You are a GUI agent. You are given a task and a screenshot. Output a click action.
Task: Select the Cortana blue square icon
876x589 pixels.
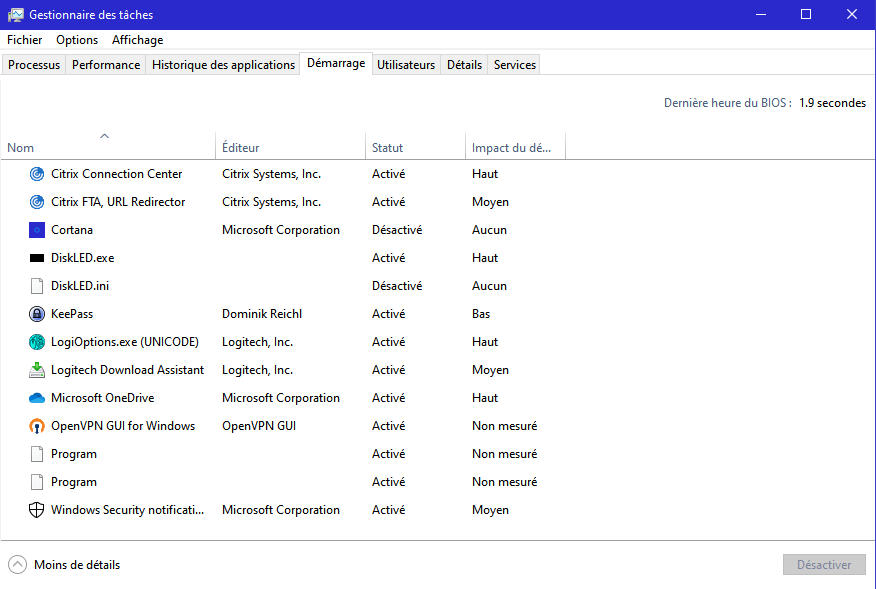click(x=37, y=230)
